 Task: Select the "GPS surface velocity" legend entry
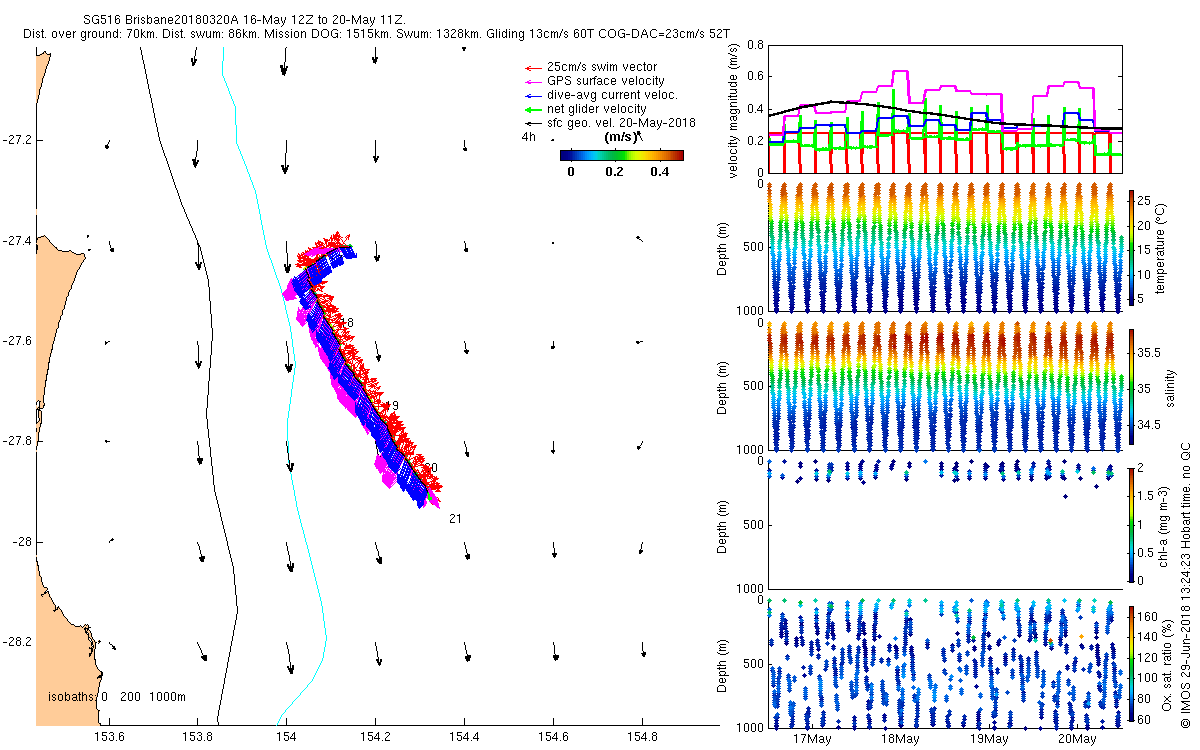point(605,81)
